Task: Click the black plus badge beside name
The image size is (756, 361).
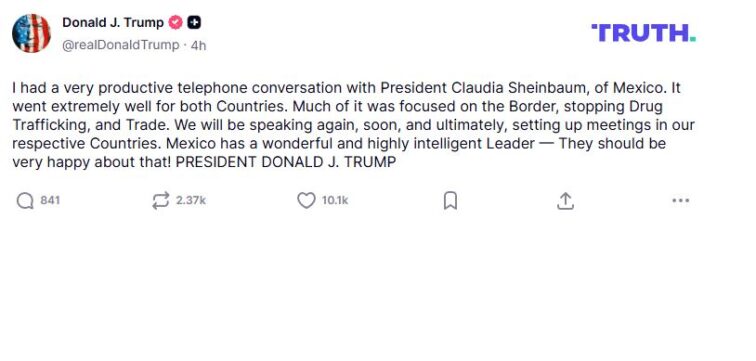Action: (x=194, y=22)
